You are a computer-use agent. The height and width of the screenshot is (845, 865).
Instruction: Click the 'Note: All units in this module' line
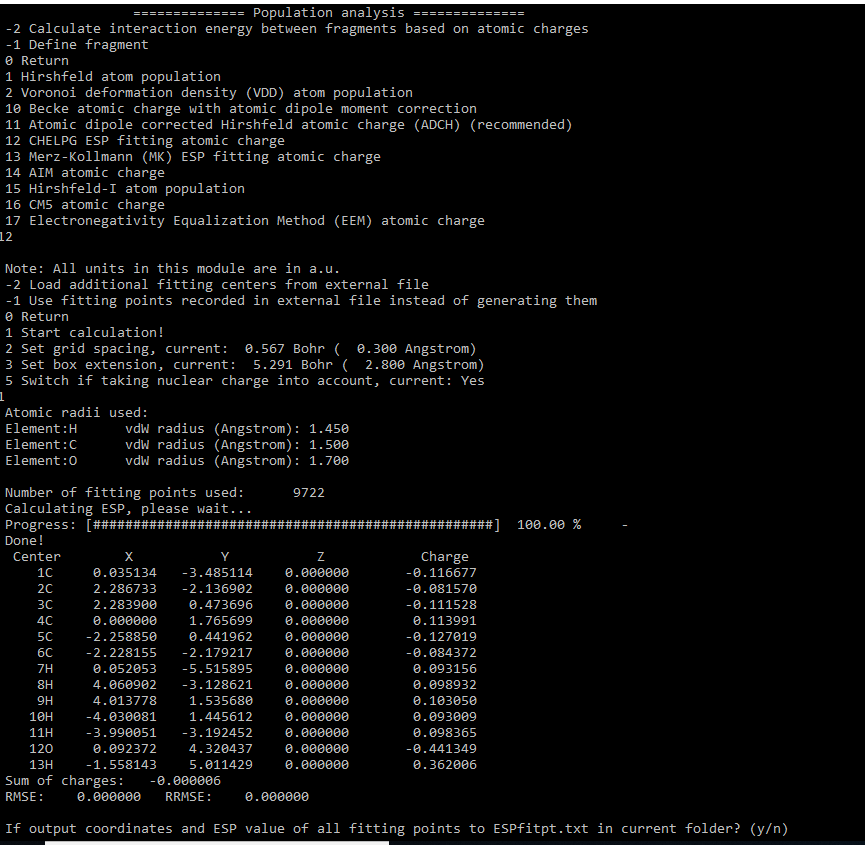click(x=172, y=269)
